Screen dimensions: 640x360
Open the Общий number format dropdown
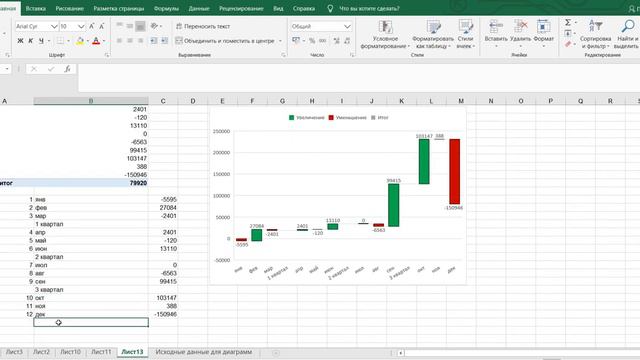click(x=347, y=26)
